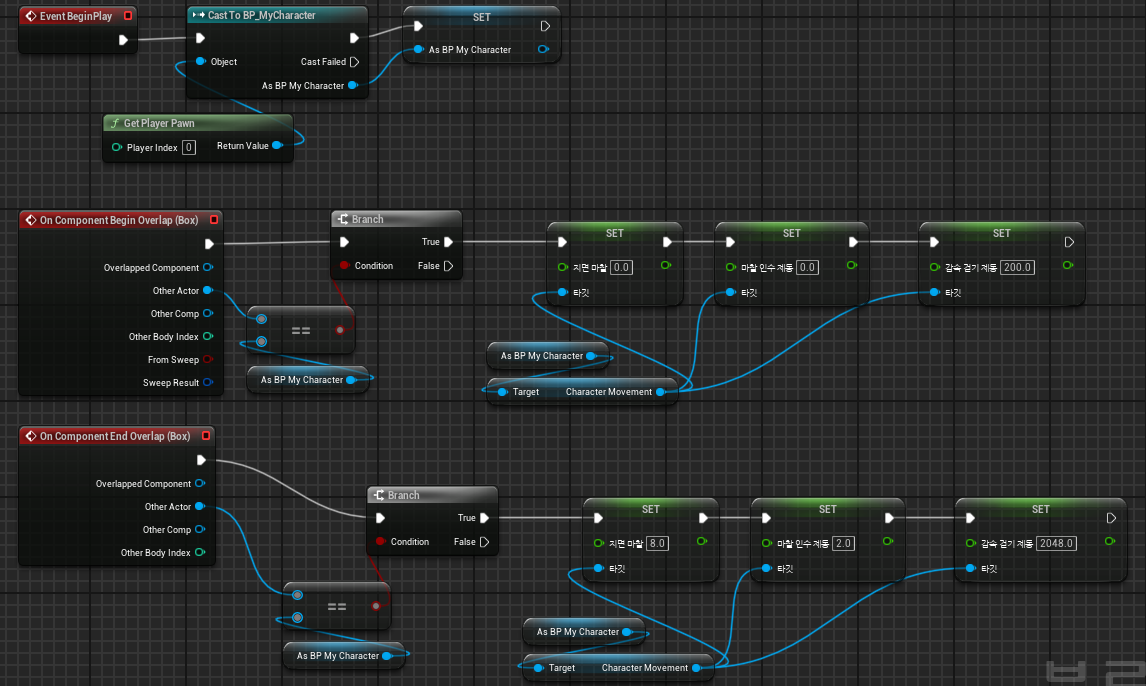Click the 지면 마찰 8.0 value field

tap(657, 544)
